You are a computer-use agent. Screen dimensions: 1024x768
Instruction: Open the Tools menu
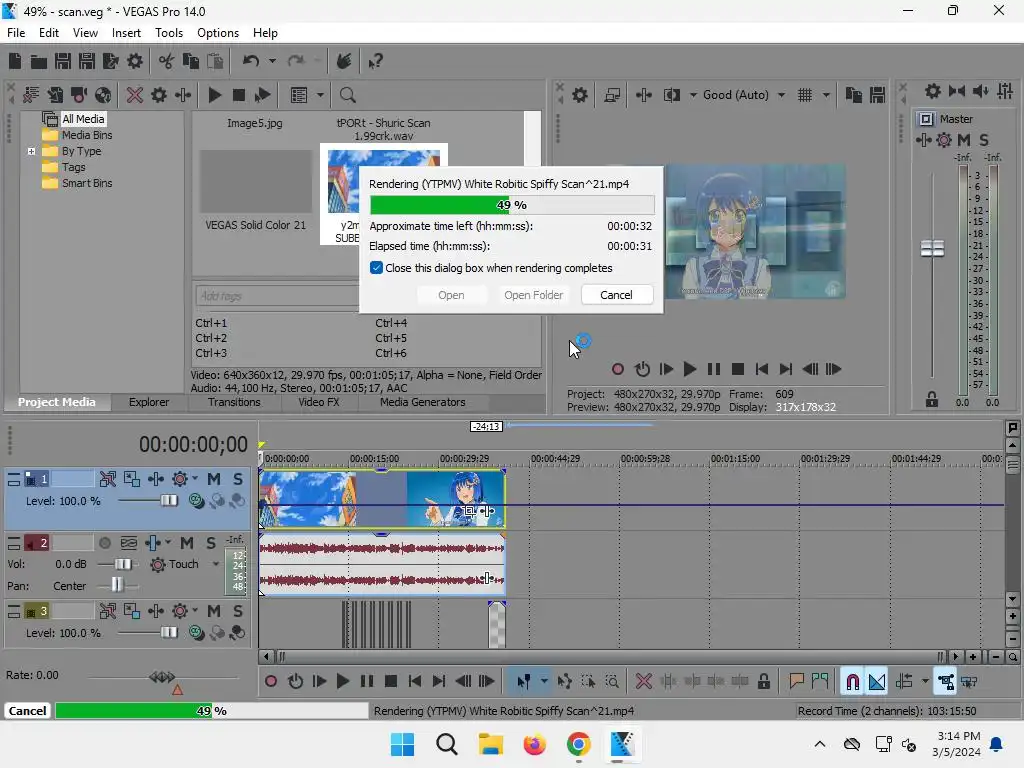(x=169, y=33)
